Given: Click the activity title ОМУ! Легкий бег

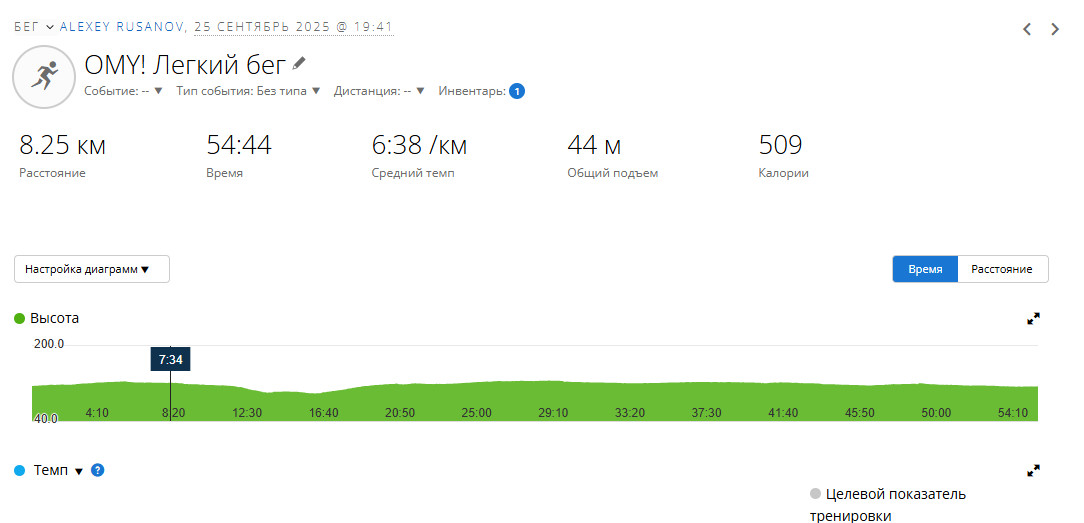Looking at the screenshot, I should (x=185, y=65).
